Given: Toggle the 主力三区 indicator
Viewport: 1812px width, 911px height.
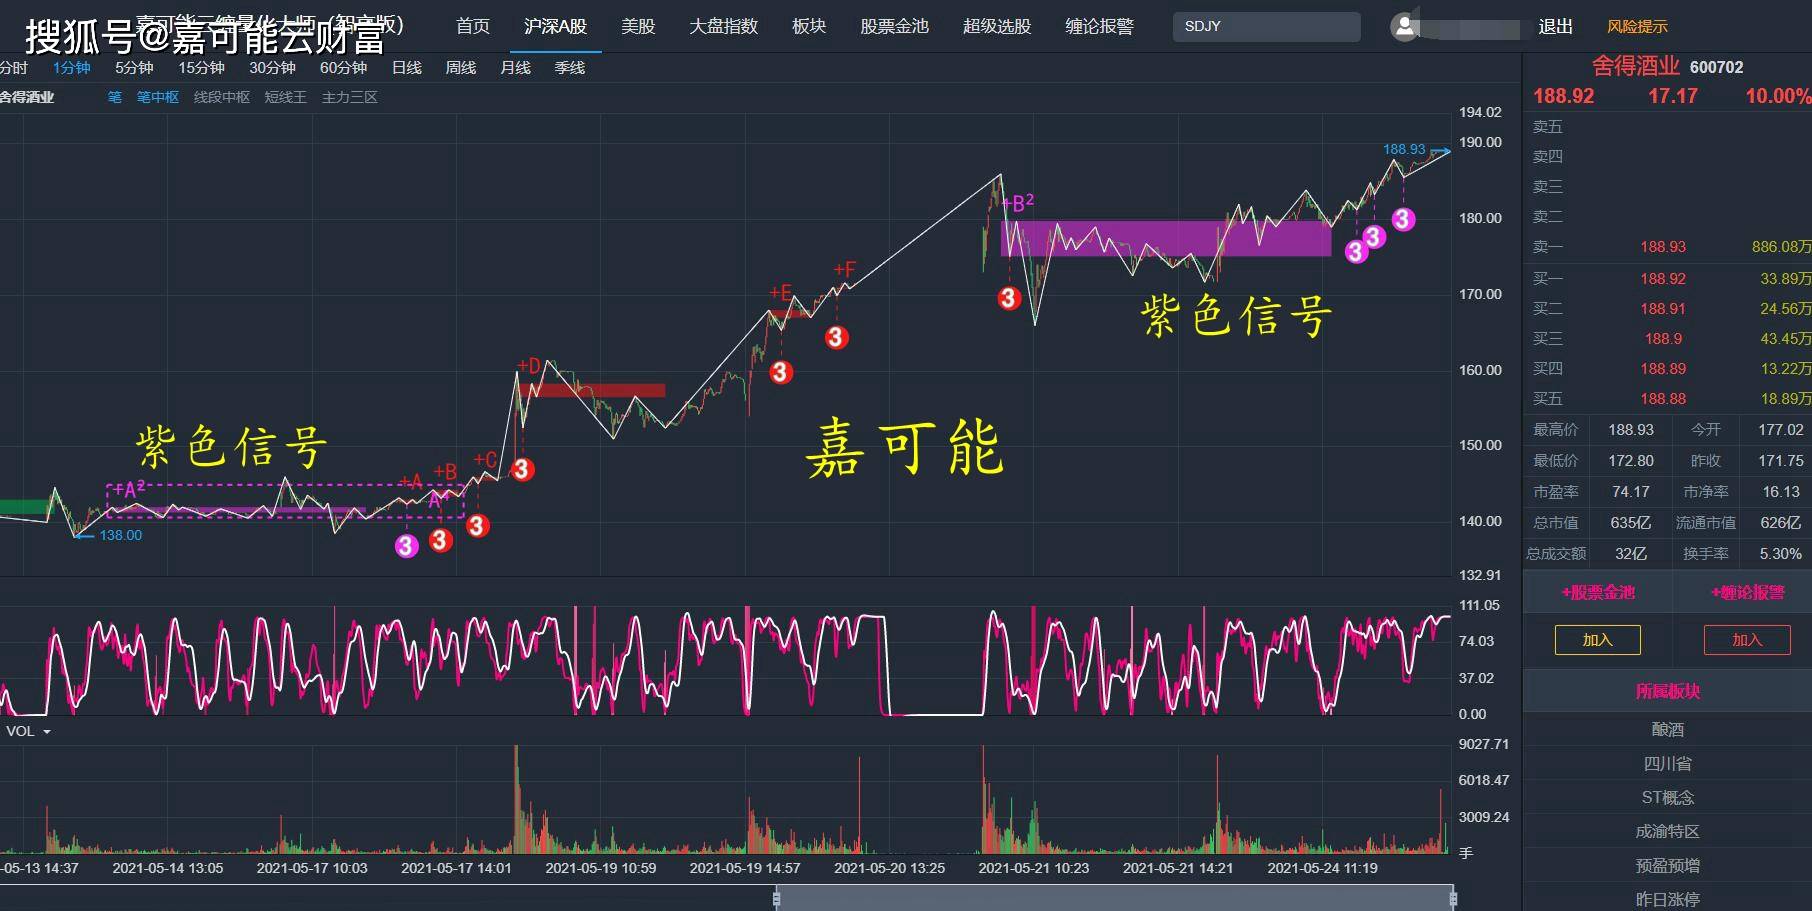Looking at the screenshot, I should pos(349,97).
